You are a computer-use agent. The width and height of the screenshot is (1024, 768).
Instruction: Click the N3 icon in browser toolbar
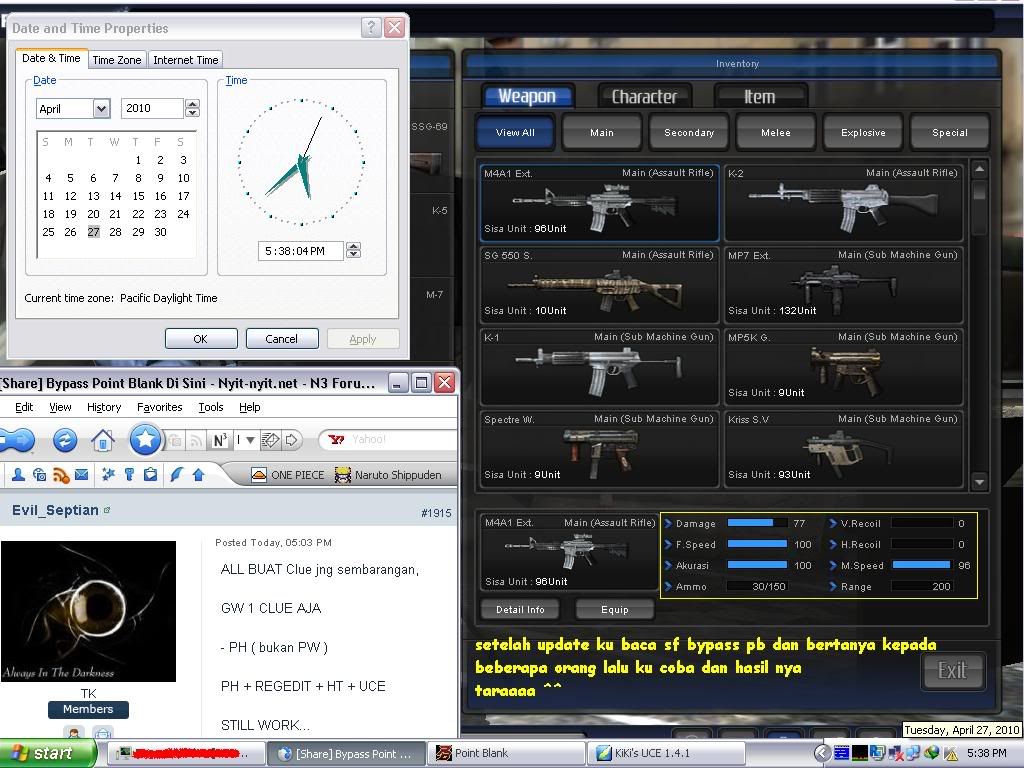point(220,440)
